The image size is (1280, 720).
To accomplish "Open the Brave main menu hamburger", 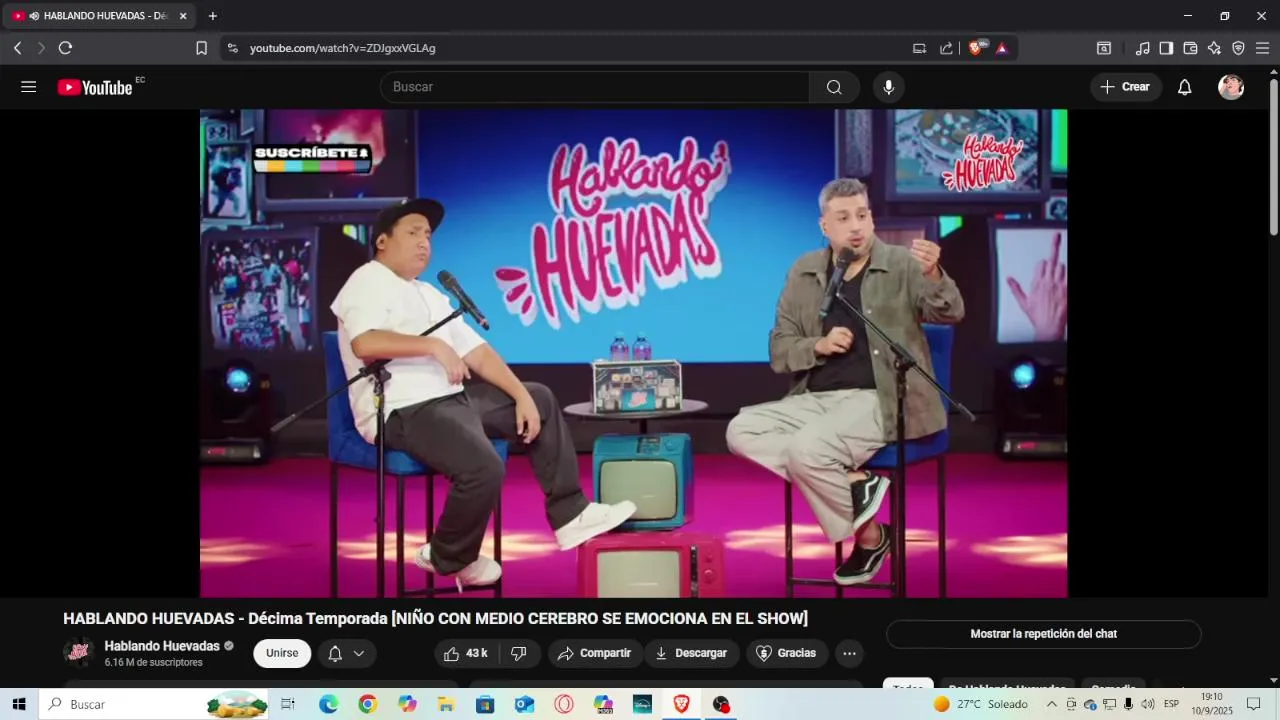I will pos(1262,48).
